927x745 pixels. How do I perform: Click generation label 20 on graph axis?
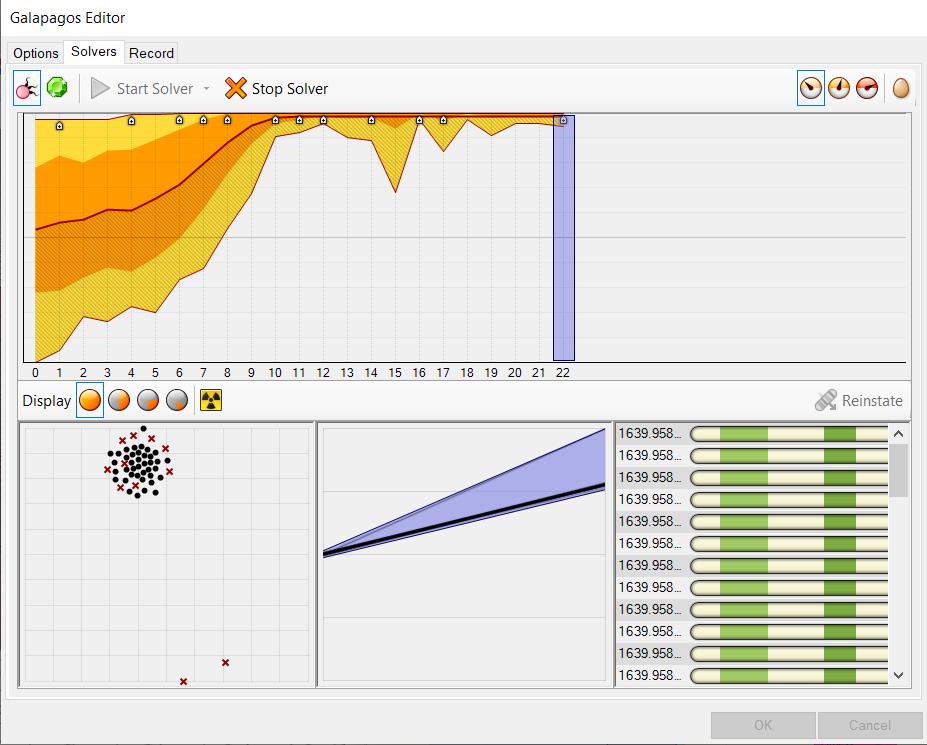(515, 373)
